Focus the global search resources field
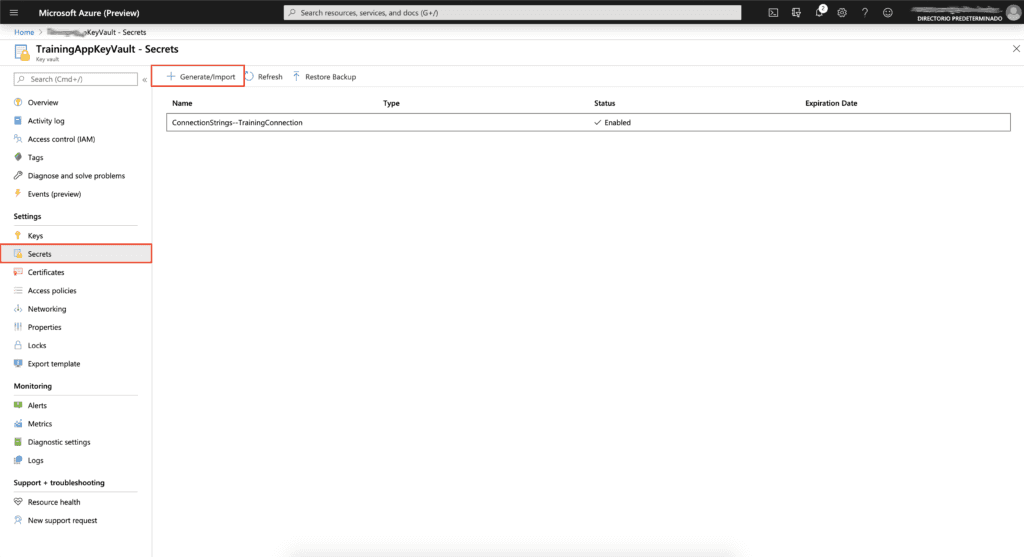 point(512,12)
